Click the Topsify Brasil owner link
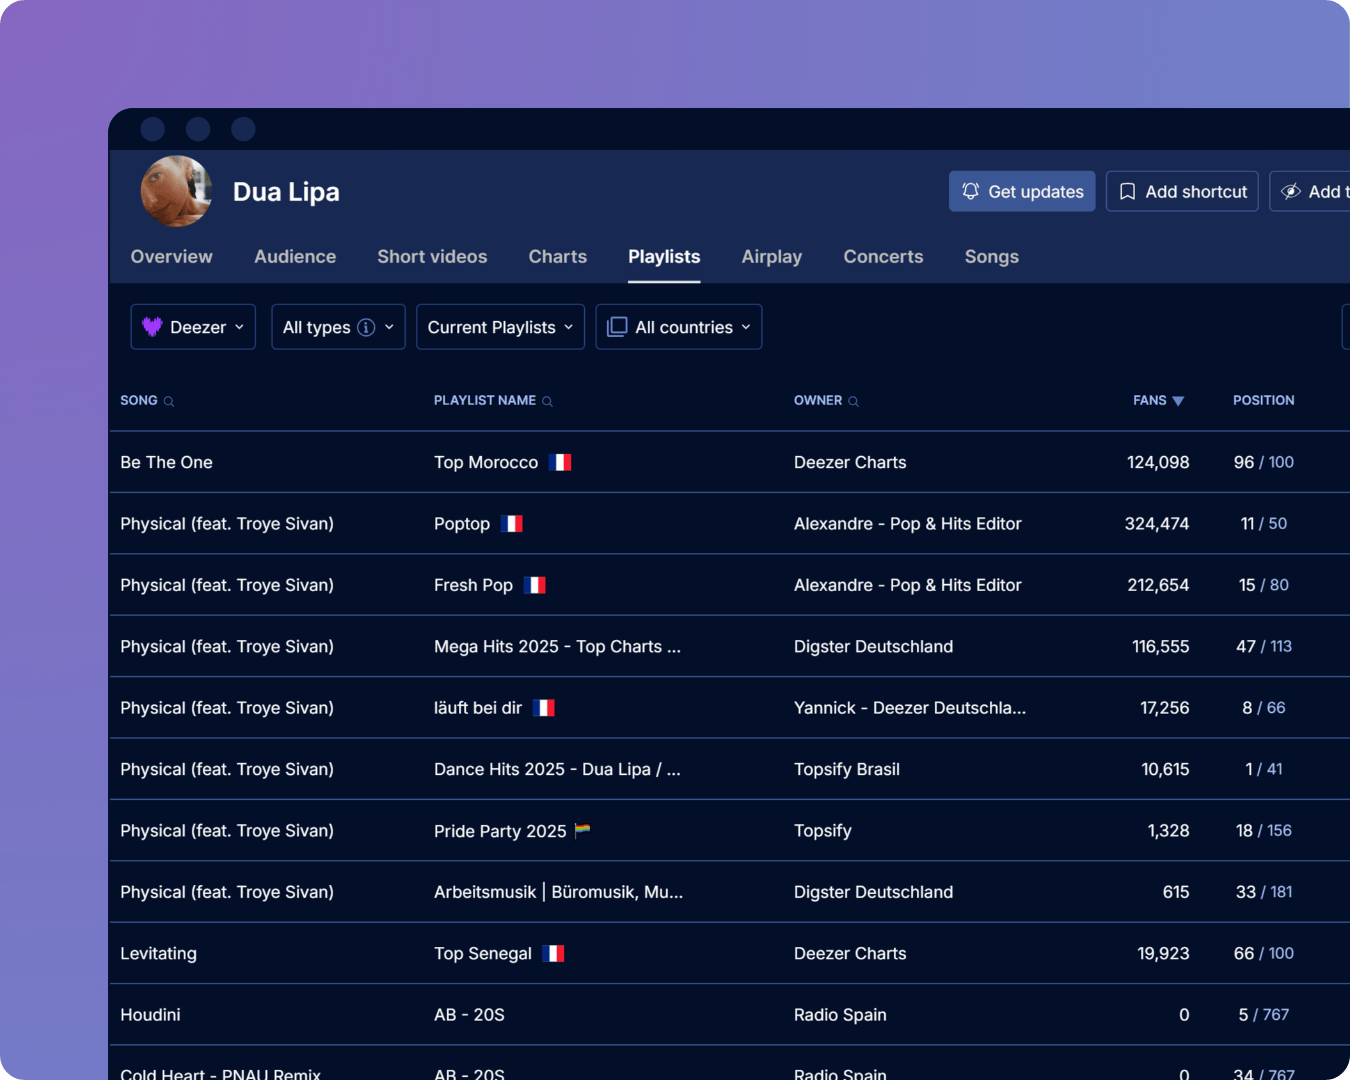This screenshot has height=1080, width=1350. coord(846,769)
